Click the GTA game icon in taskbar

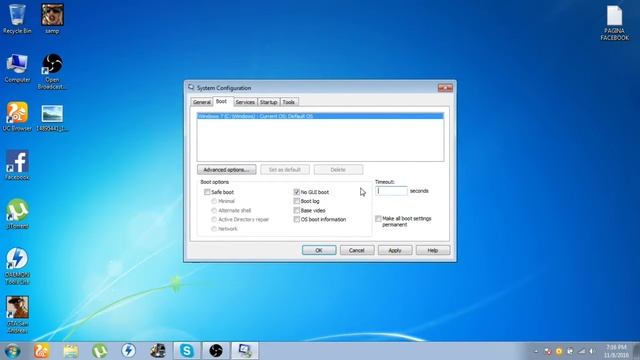point(158,351)
